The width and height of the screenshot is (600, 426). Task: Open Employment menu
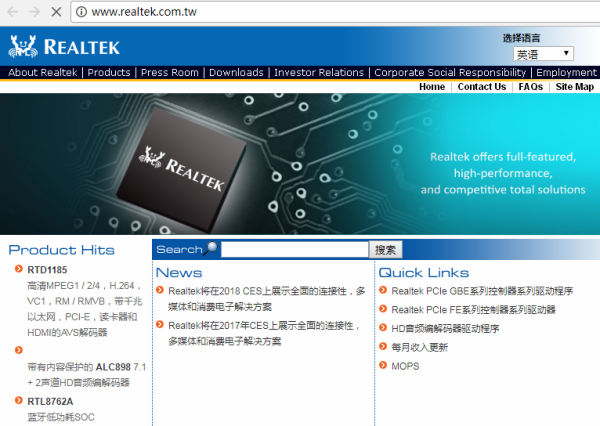click(x=566, y=72)
